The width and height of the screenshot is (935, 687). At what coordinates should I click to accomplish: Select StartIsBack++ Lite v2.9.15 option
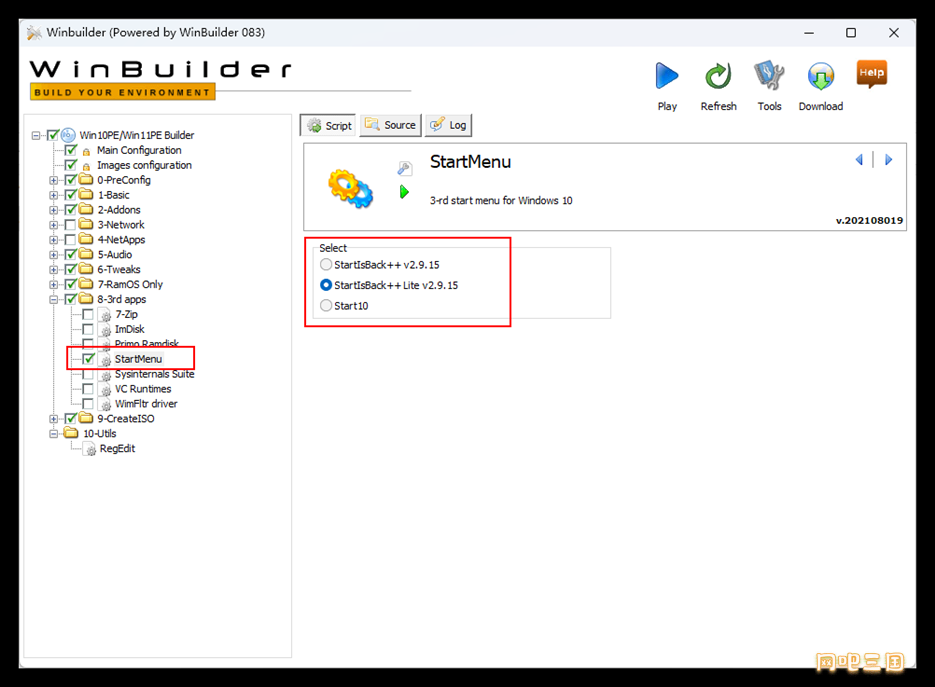coord(326,285)
